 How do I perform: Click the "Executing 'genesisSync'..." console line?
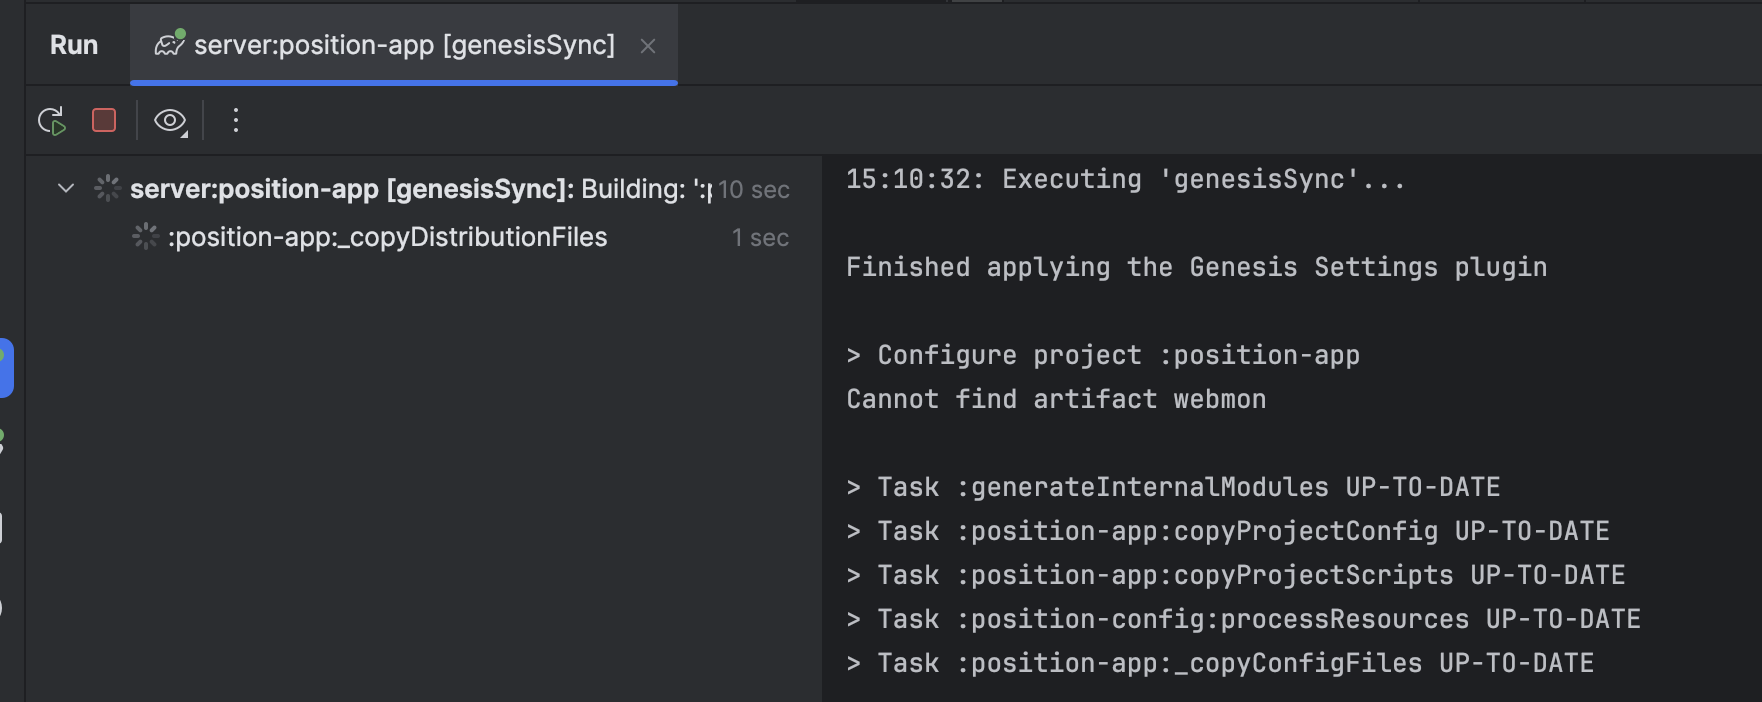pos(1125,180)
